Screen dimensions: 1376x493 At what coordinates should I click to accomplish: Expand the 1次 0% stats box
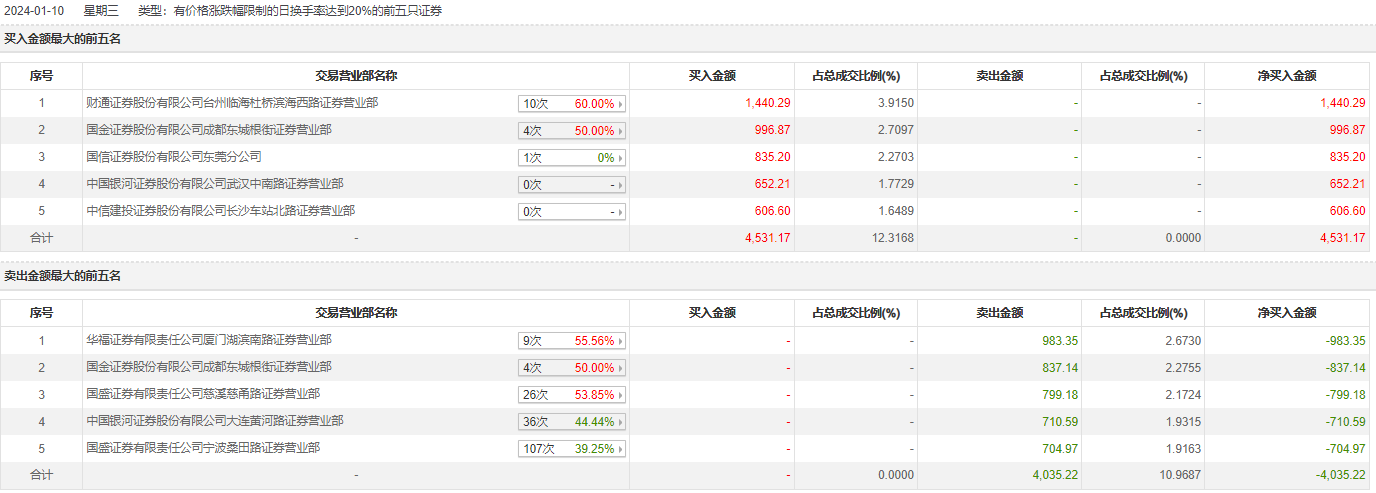[x=572, y=158]
